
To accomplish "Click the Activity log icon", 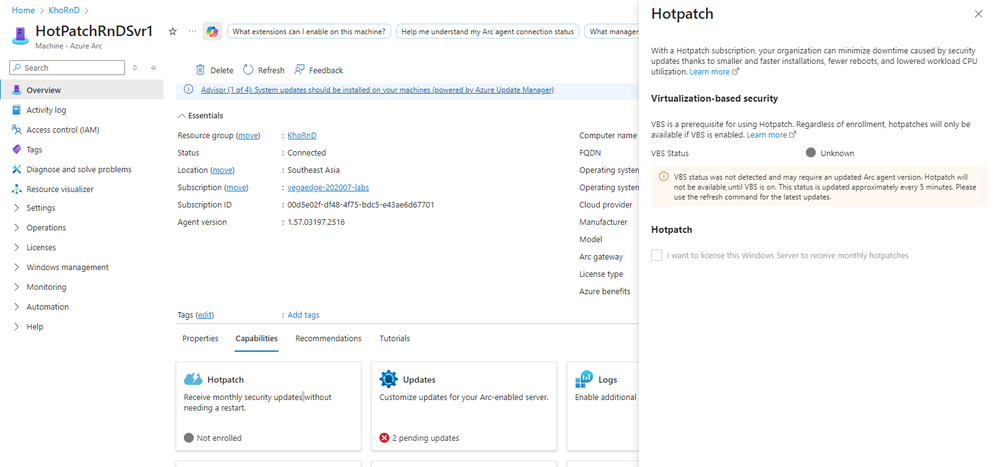I will [17, 110].
